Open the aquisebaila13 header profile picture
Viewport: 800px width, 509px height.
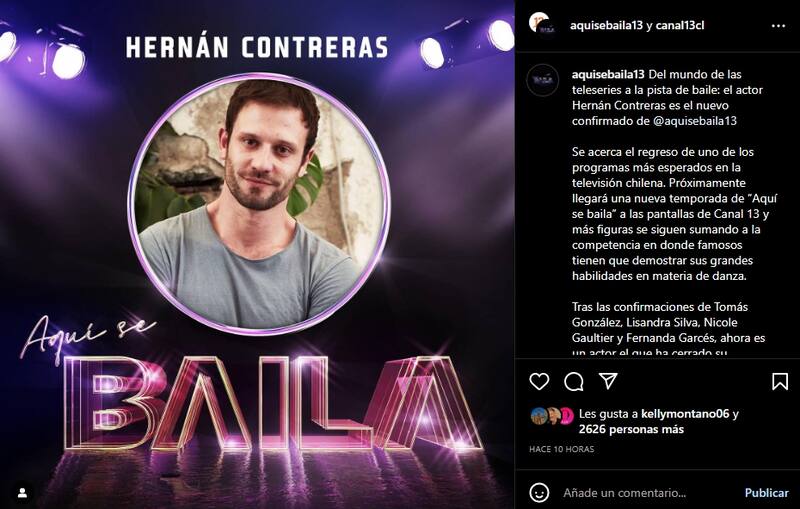[x=542, y=25]
